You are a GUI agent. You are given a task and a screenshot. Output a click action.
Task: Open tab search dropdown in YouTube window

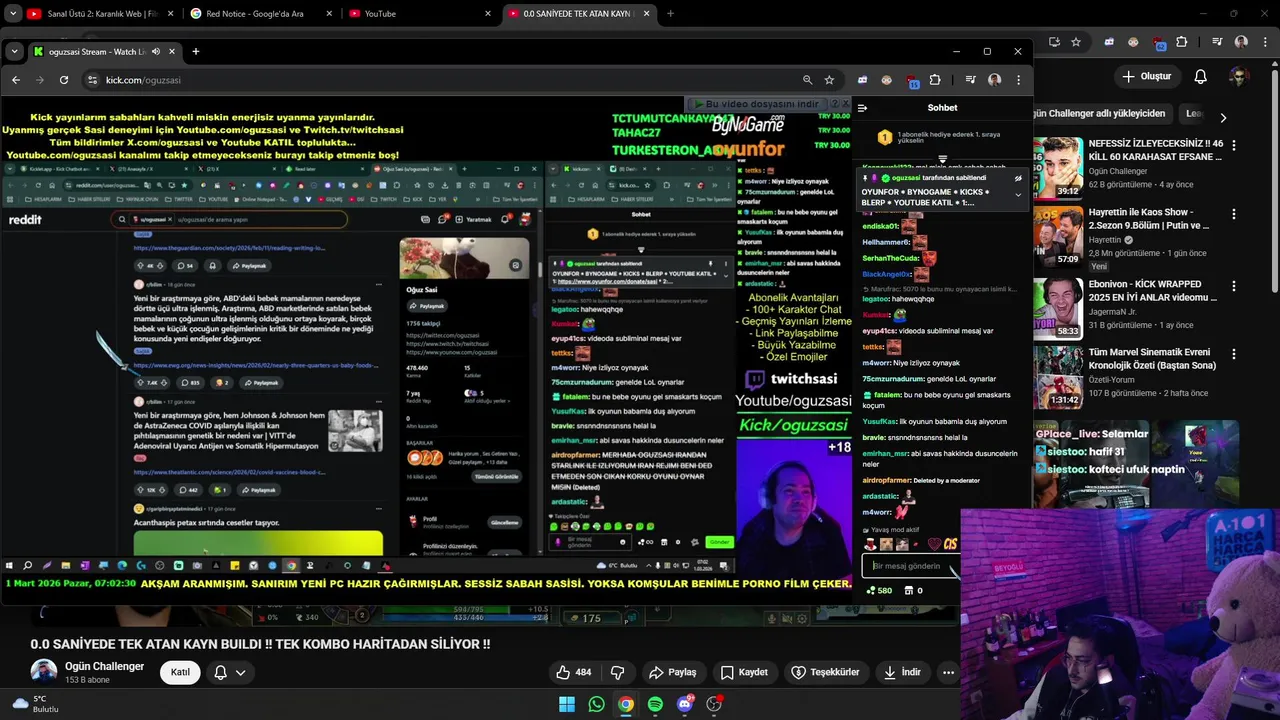[x=12, y=13]
